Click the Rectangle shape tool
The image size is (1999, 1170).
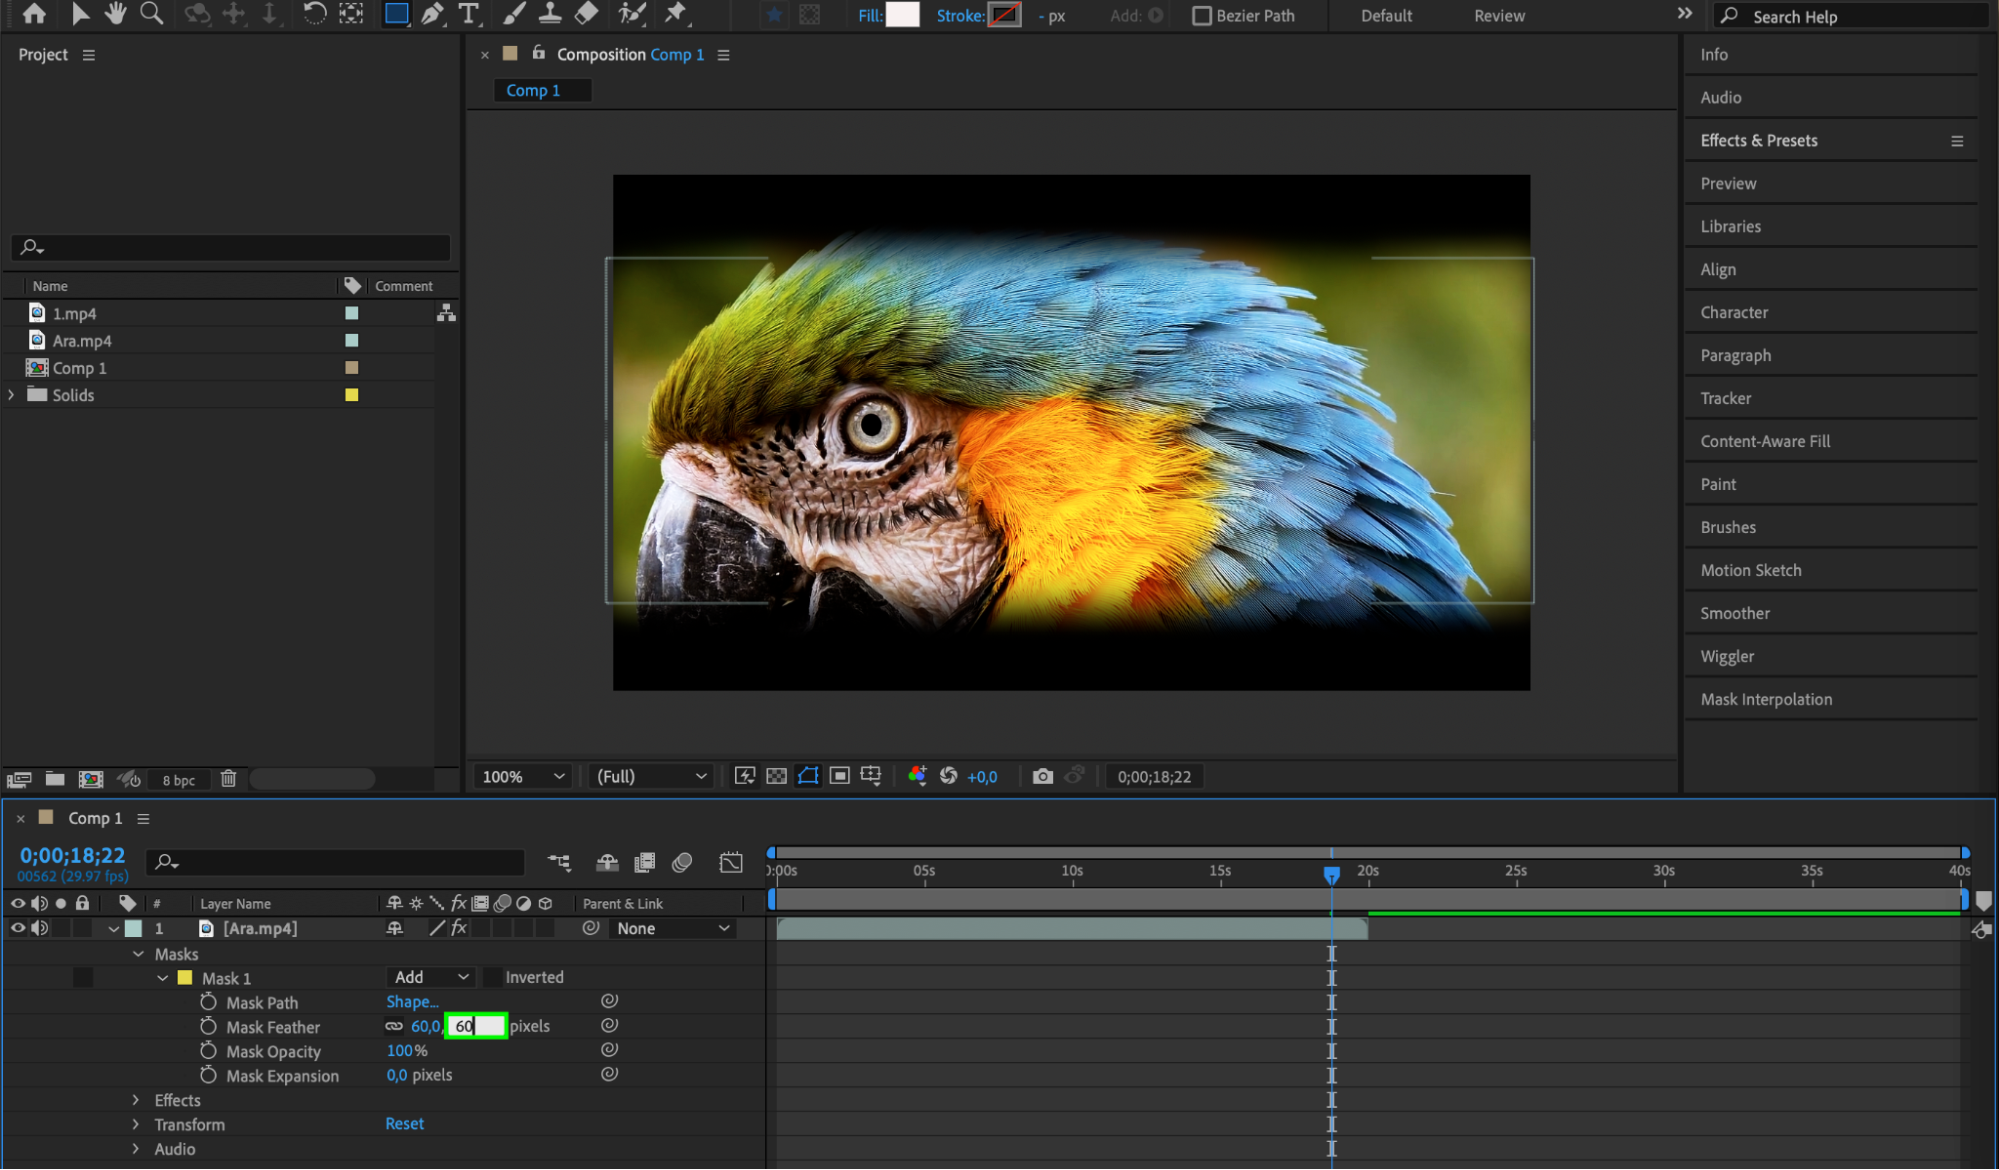[x=397, y=14]
